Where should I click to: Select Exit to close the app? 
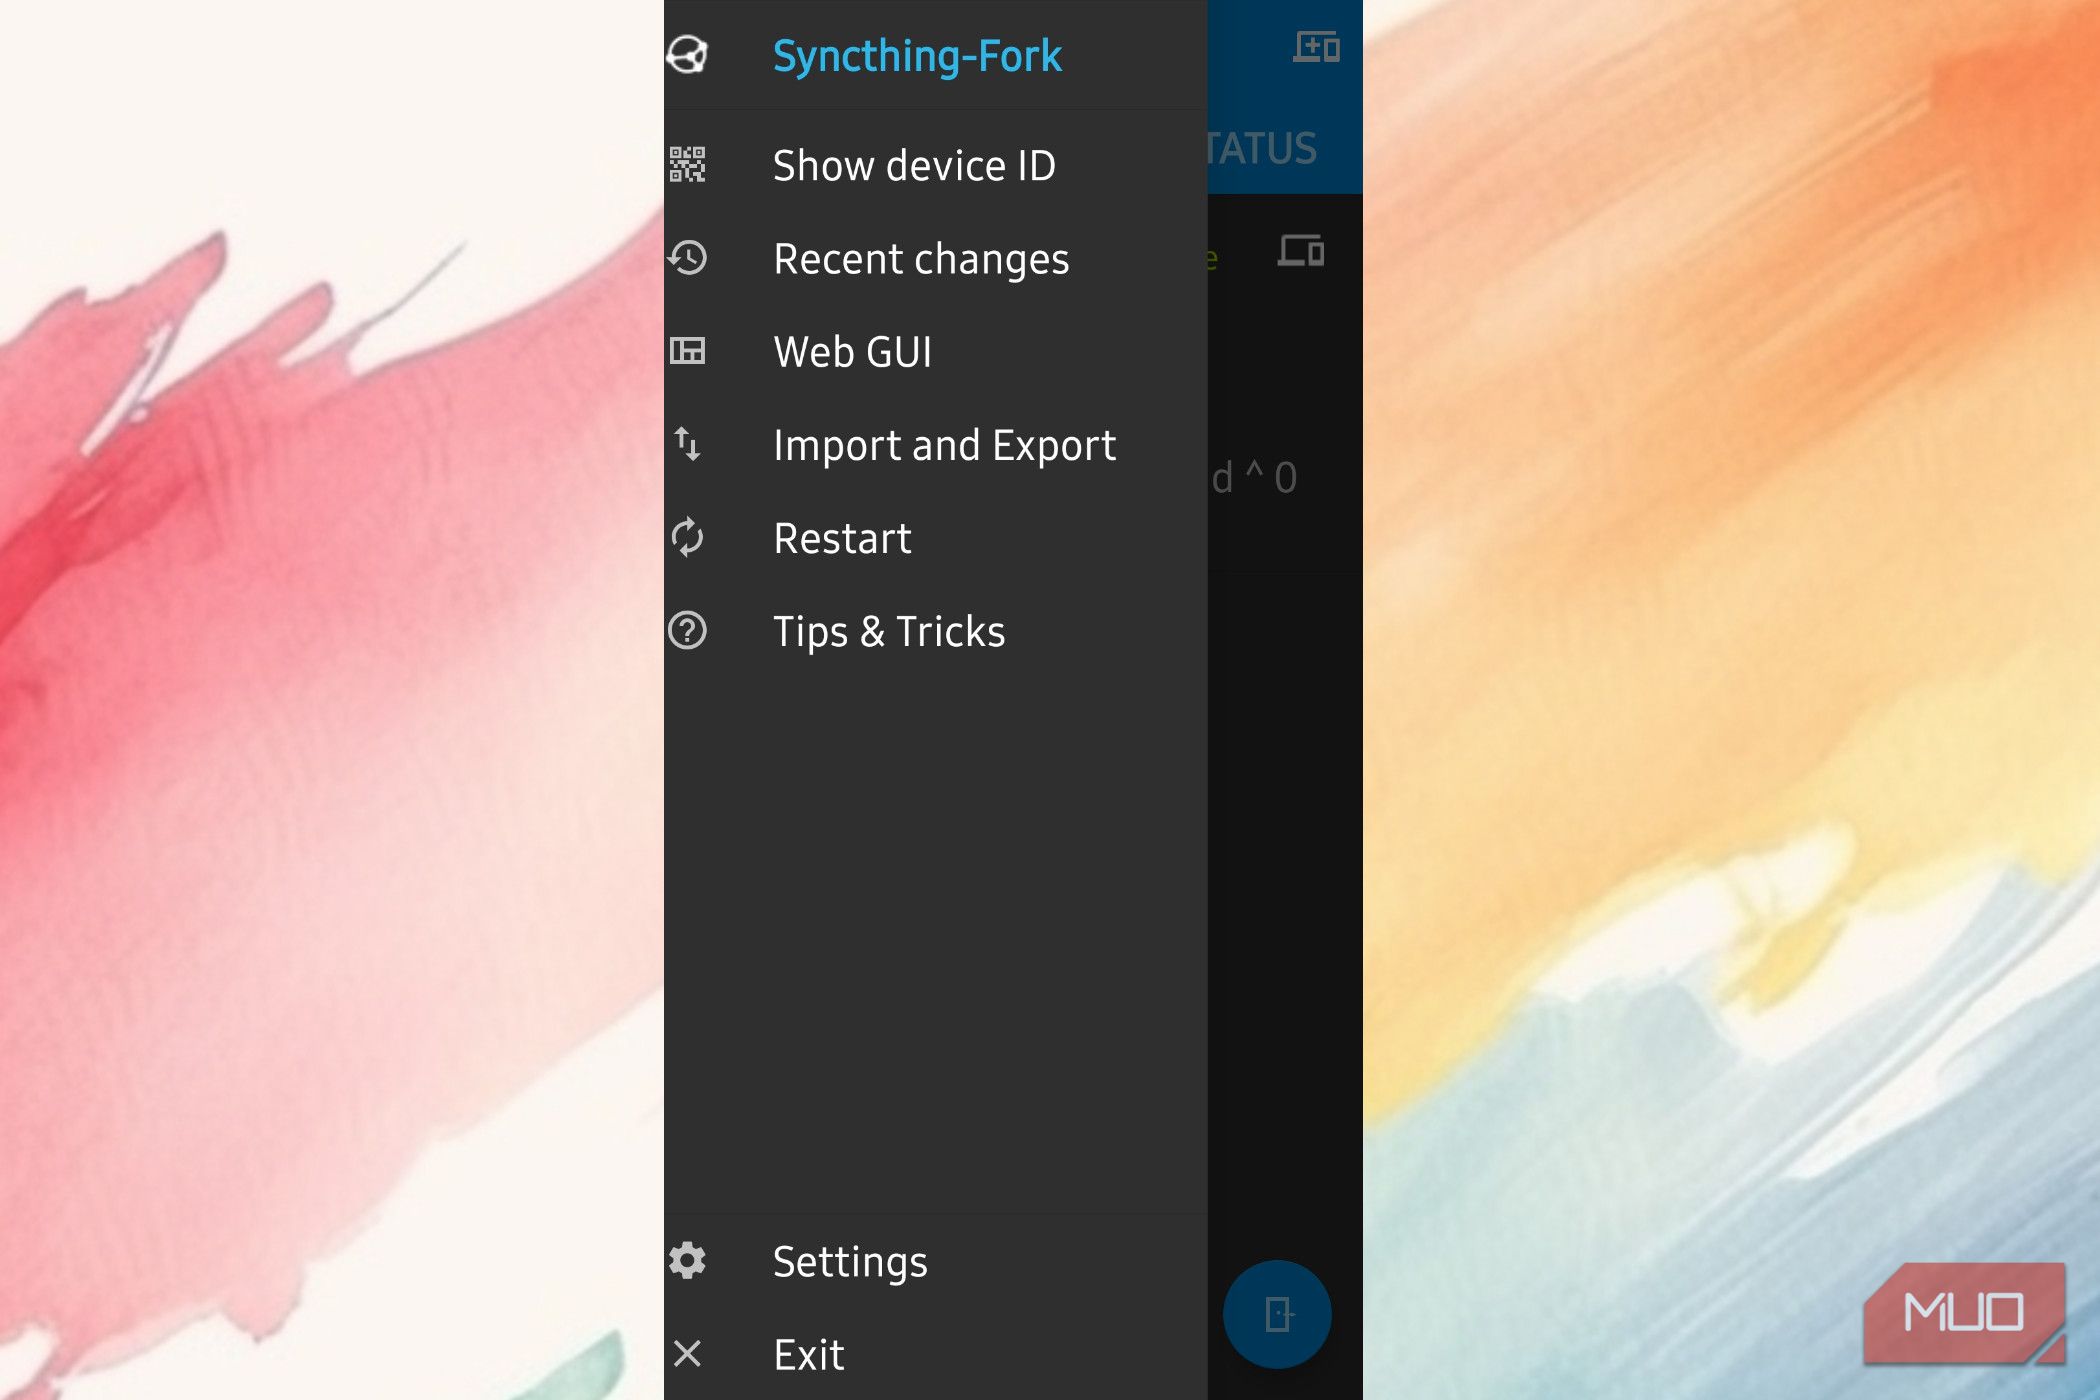point(936,1354)
